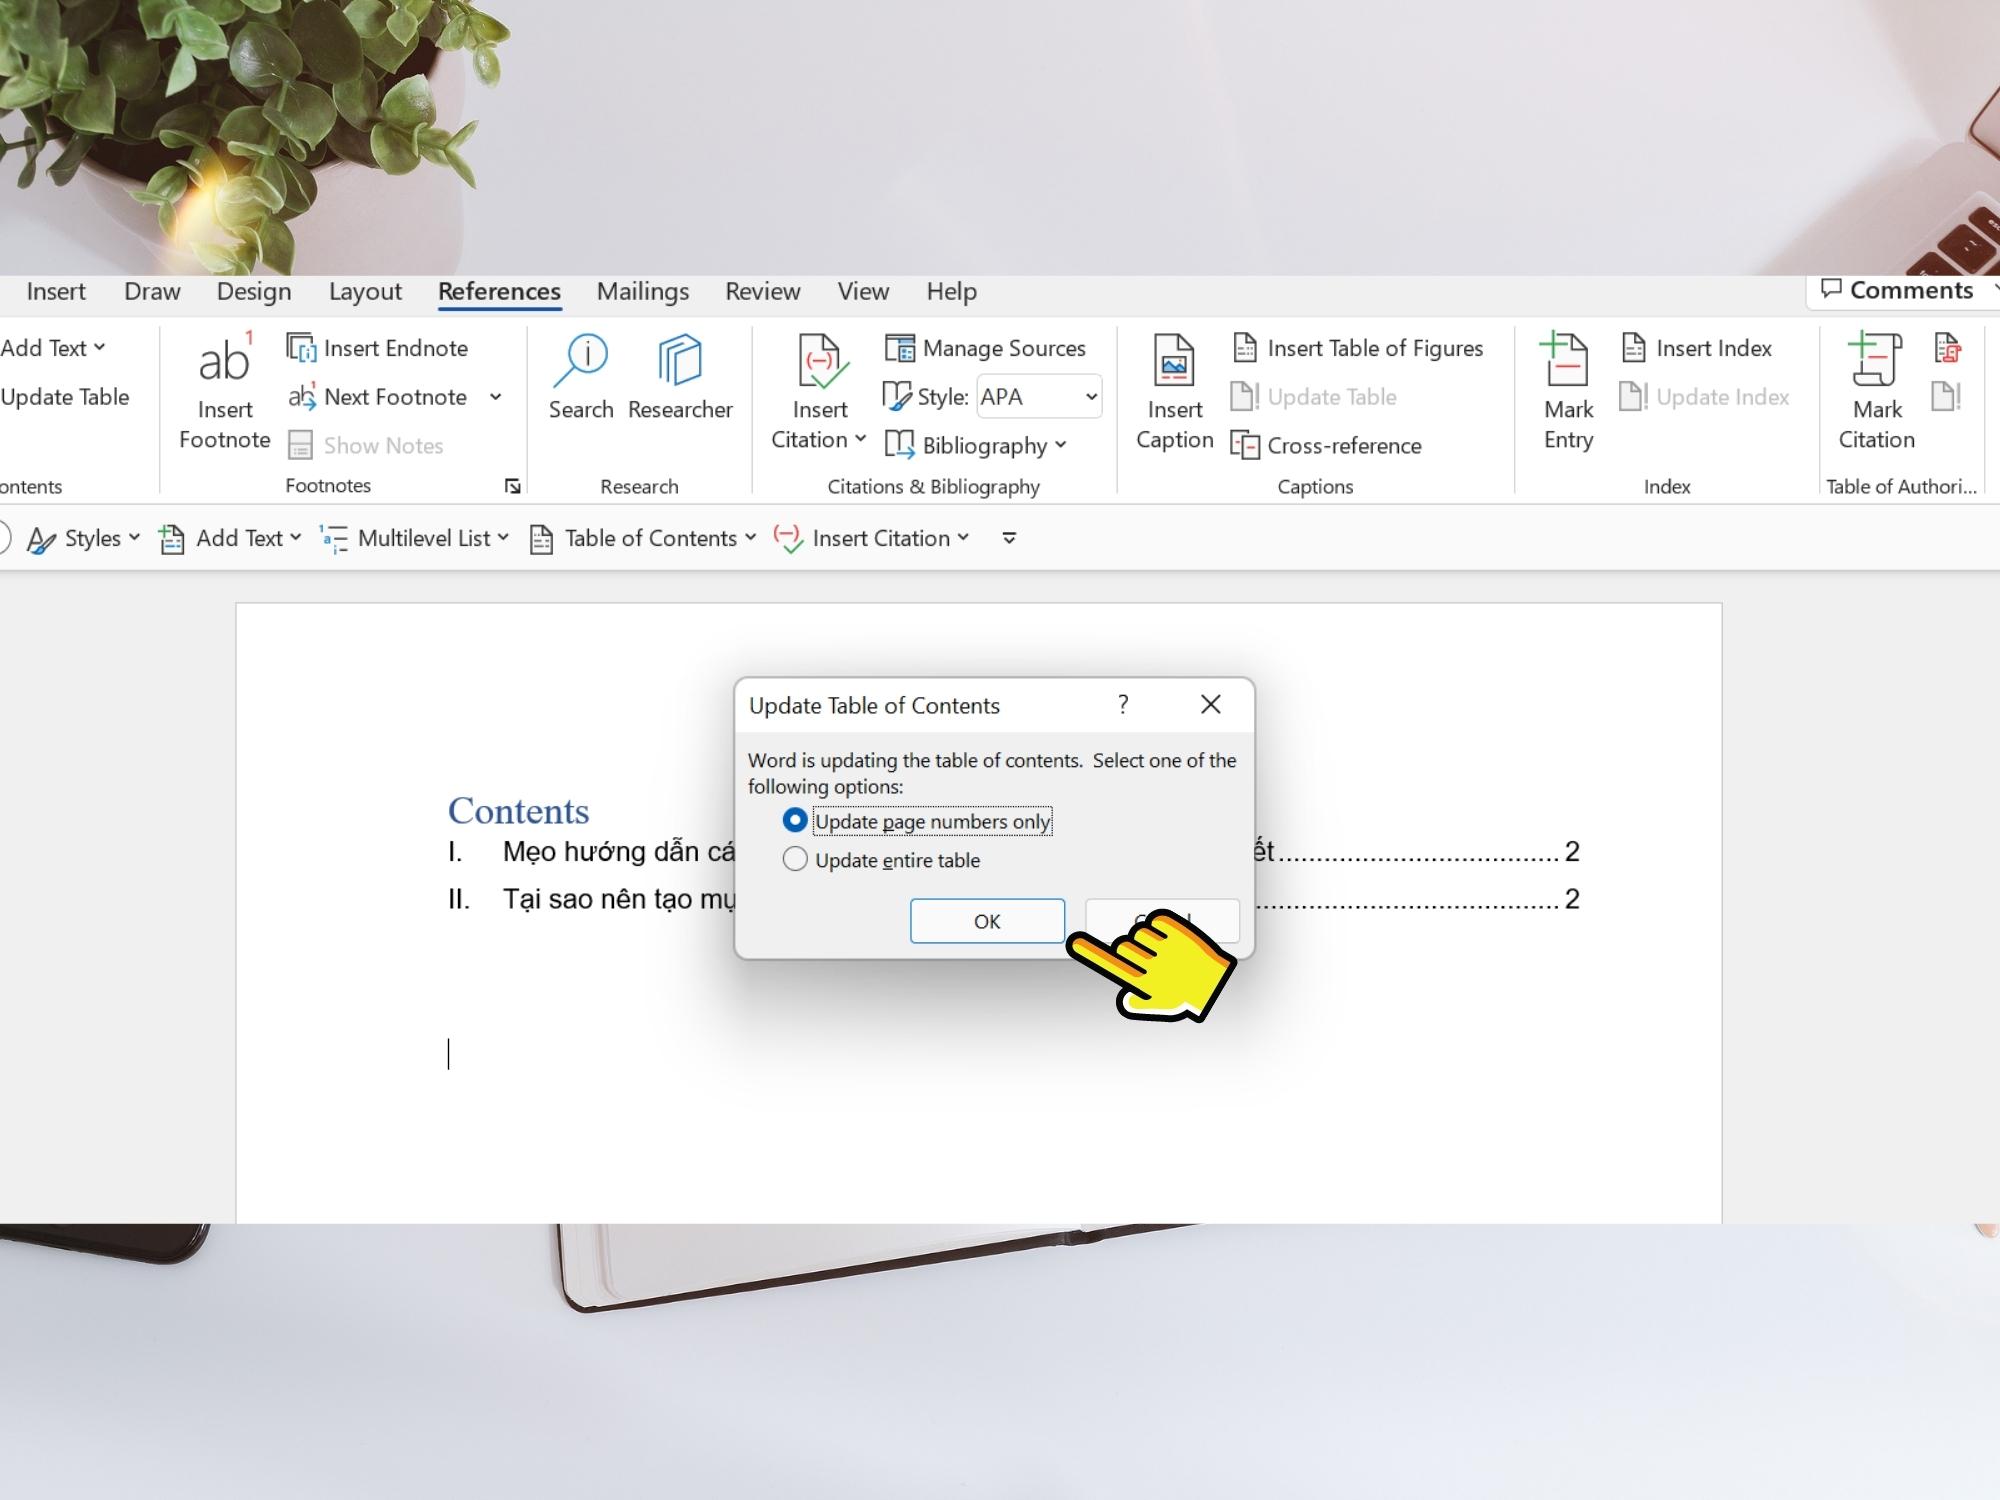The image size is (2000, 1500).
Task: Click the References ribbon tab
Action: 498,291
